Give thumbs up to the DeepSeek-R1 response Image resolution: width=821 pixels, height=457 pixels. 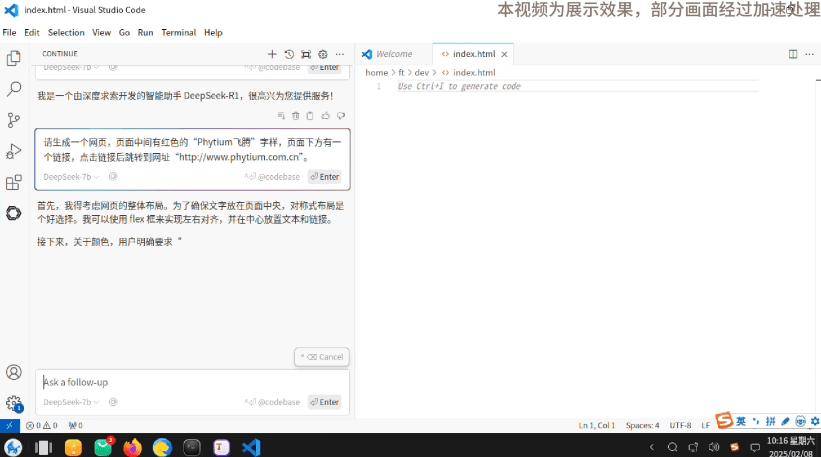(x=326, y=116)
